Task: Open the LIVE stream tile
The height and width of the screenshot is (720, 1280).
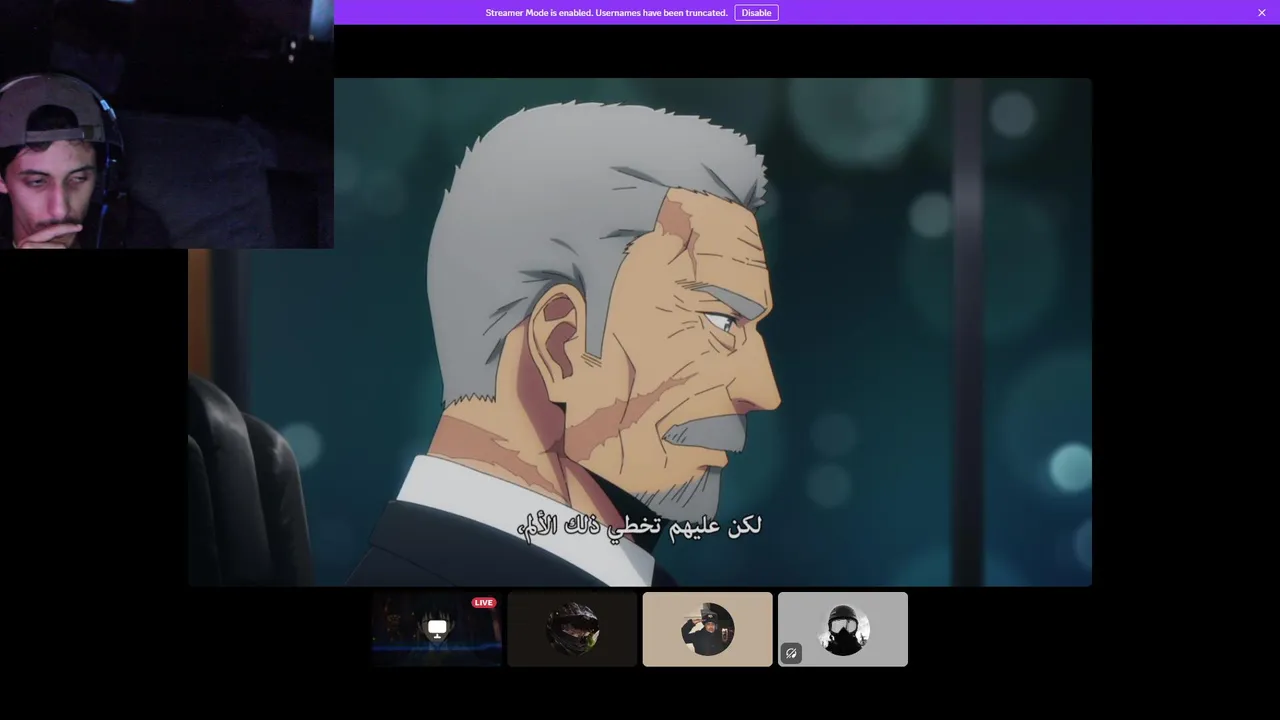Action: pos(436,629)
